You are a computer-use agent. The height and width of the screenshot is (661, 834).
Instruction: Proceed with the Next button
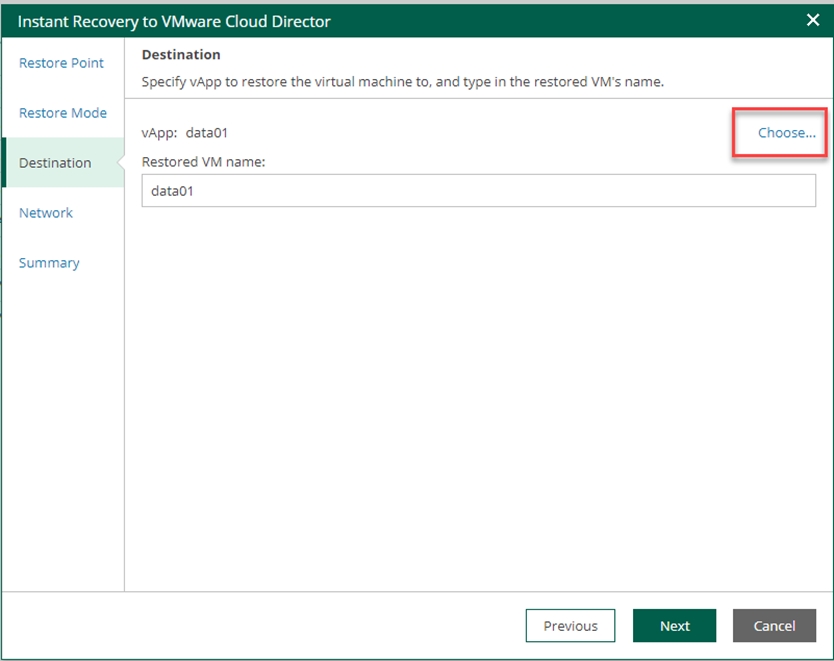point(674,626)
